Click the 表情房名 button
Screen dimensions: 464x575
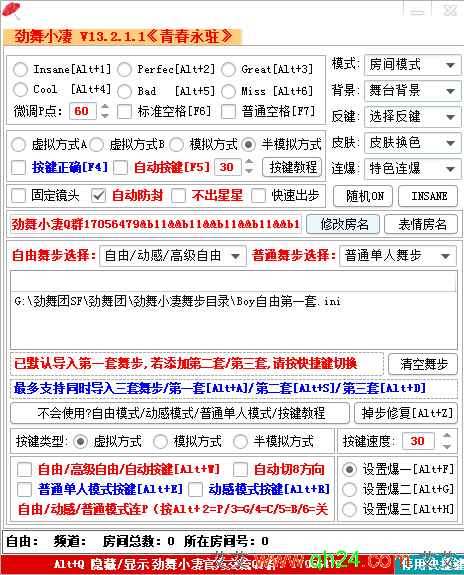421,224
